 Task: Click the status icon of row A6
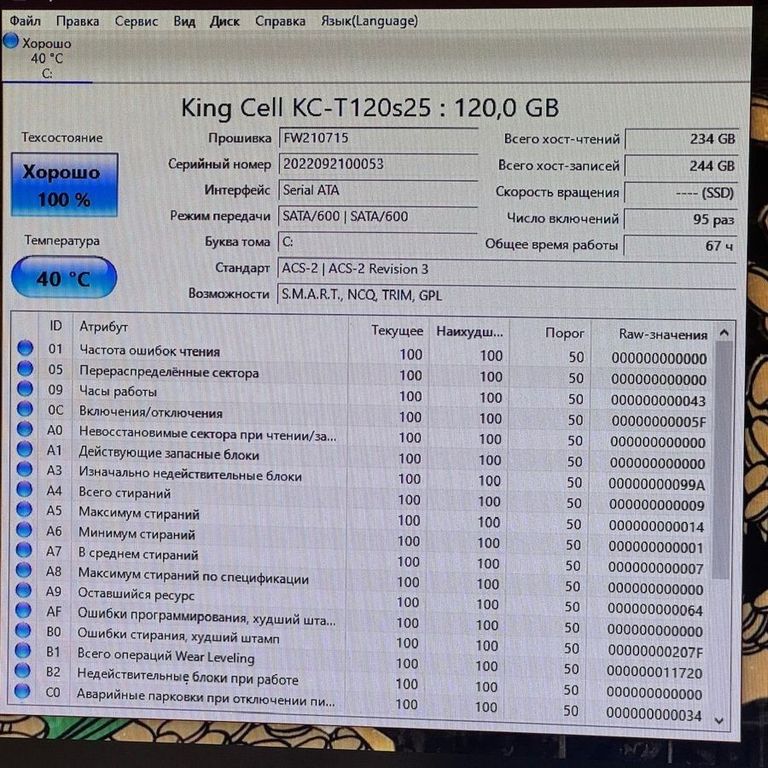(x=24, y=530)
